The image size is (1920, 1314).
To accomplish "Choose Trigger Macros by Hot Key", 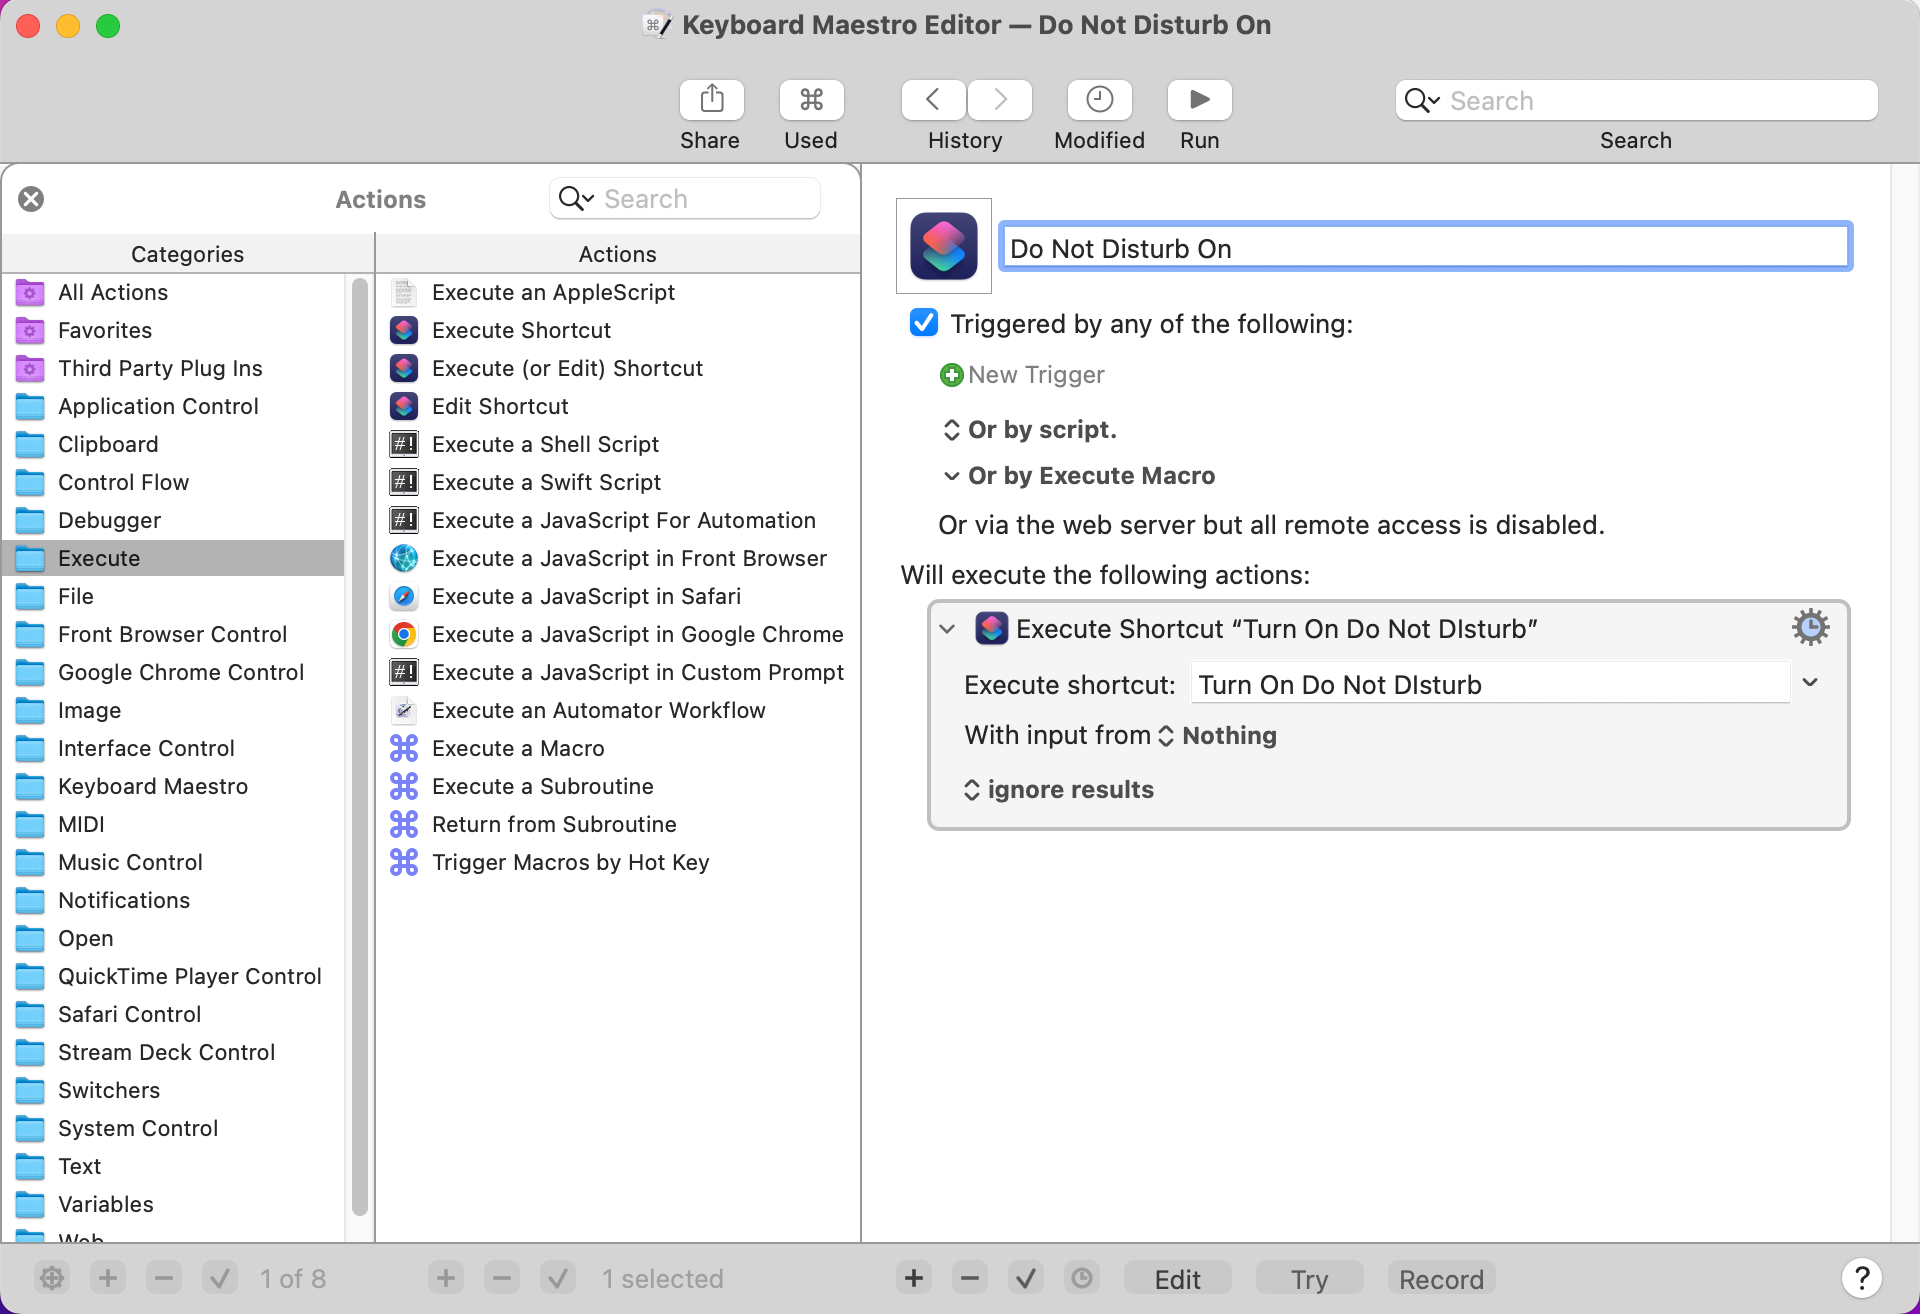I will coord(618,862).
